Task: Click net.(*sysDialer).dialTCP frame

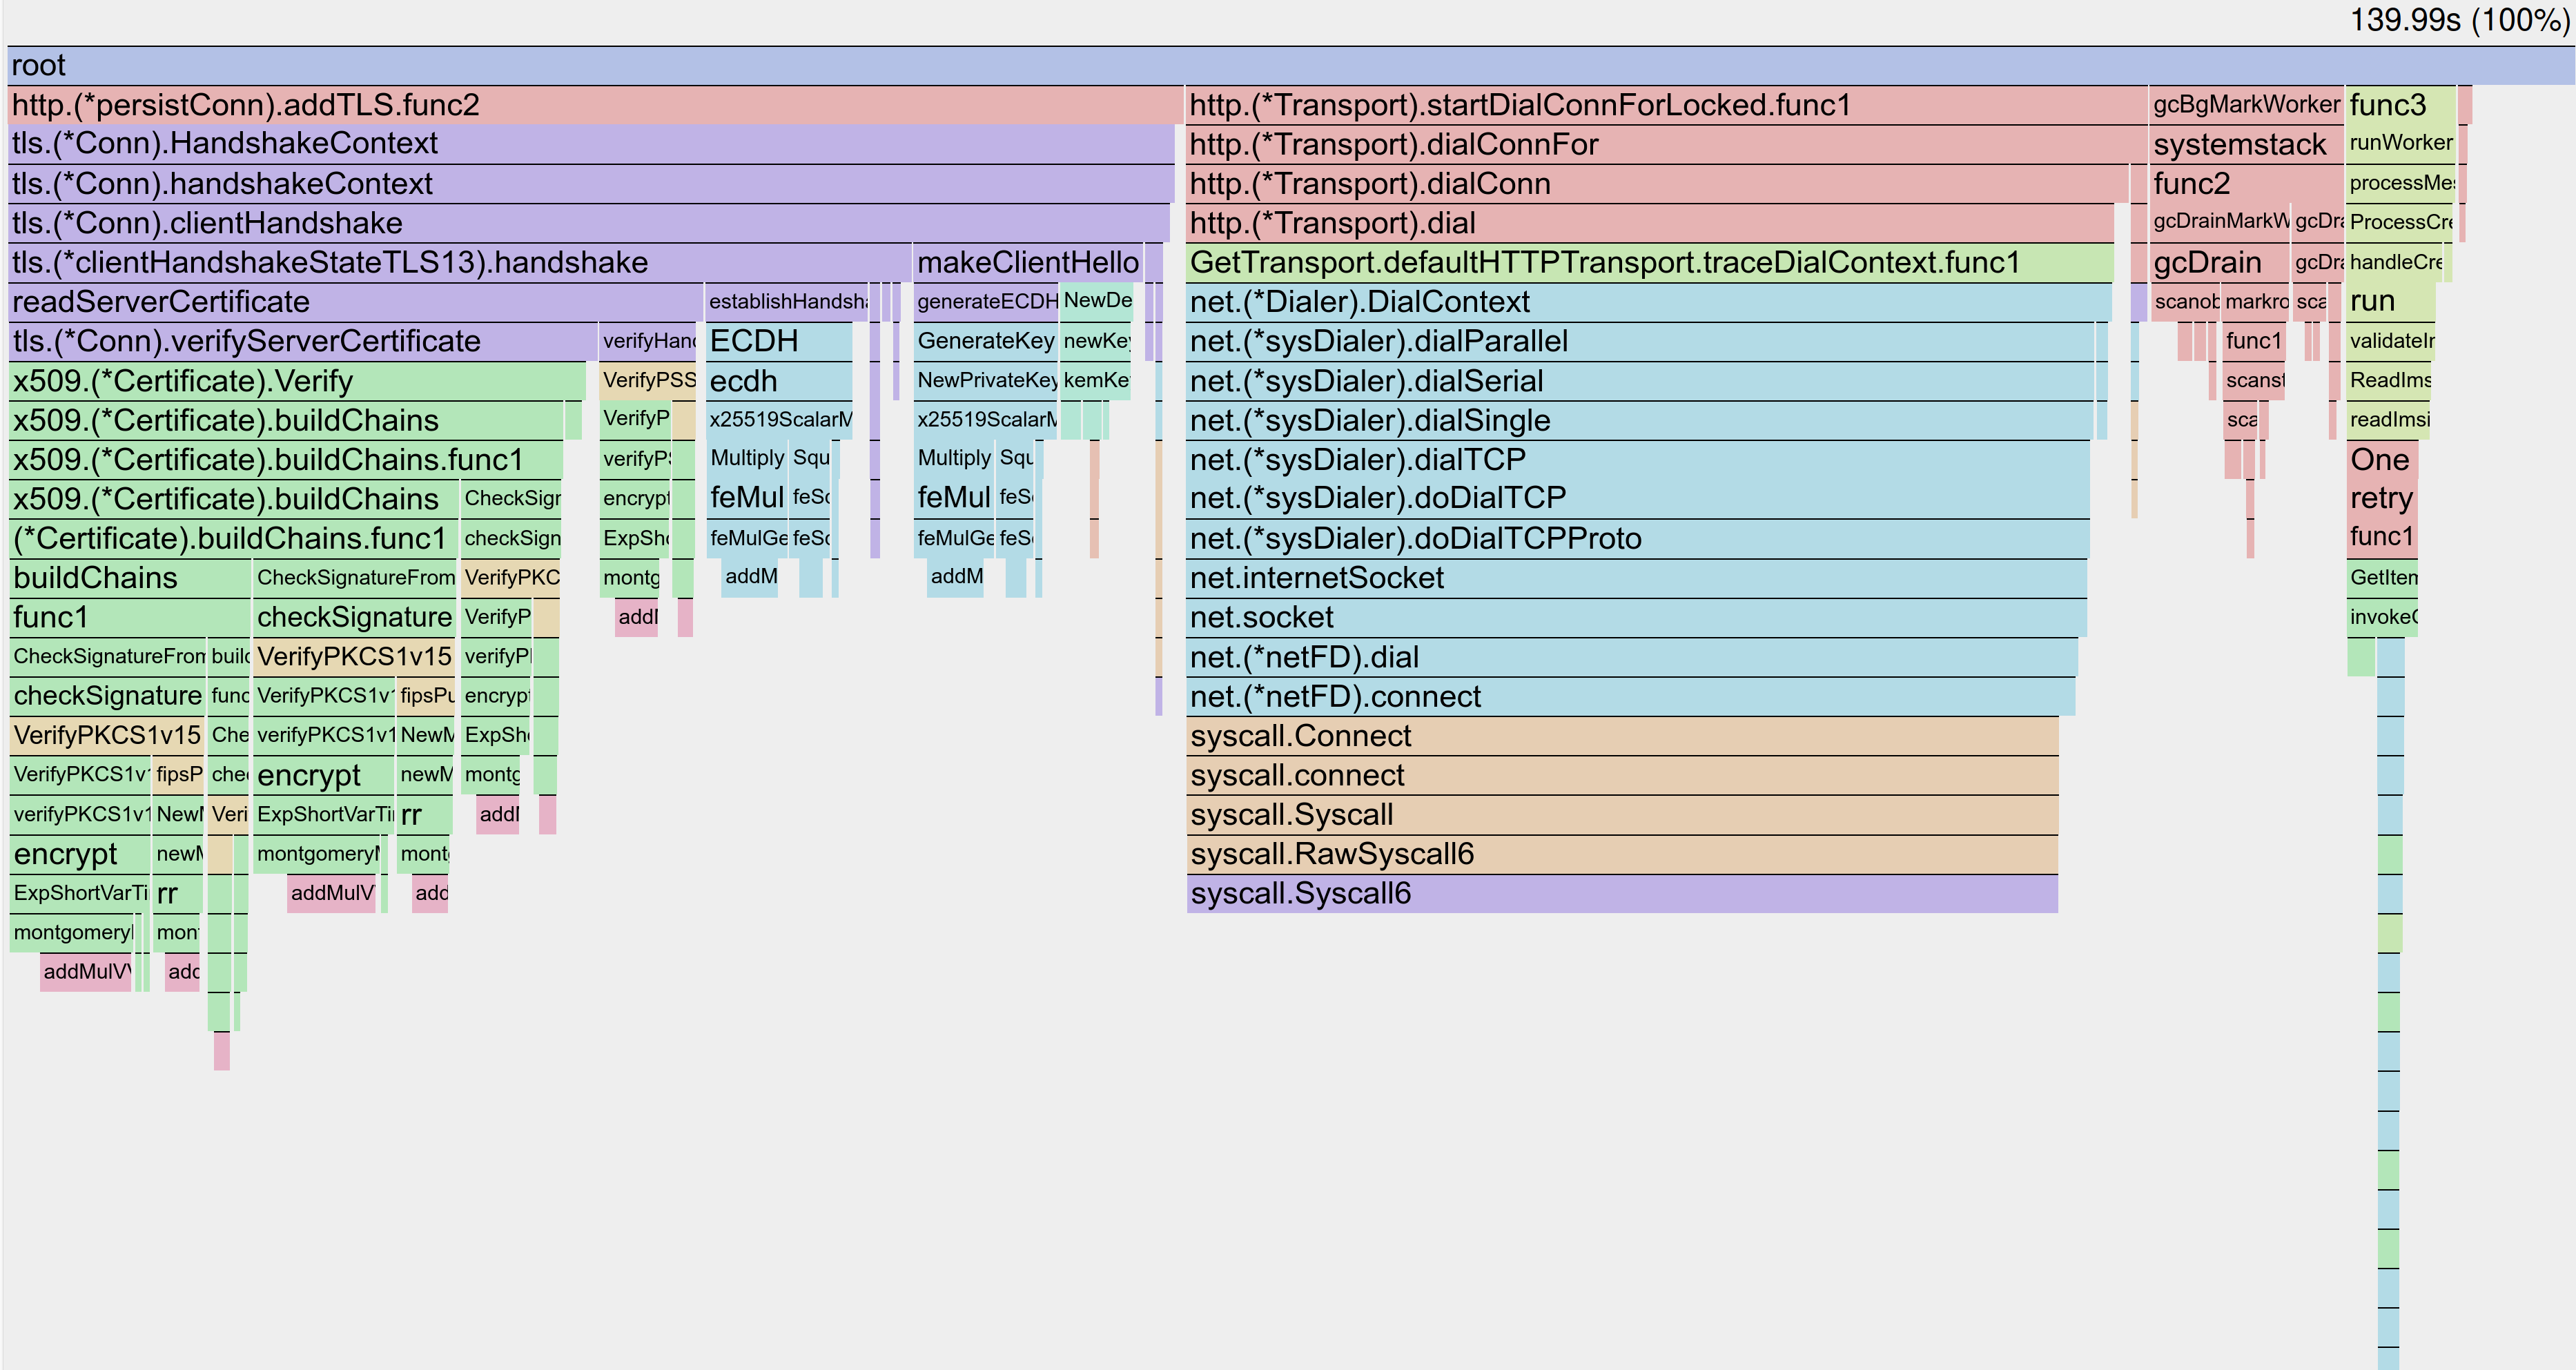Action: [1638, 460]
